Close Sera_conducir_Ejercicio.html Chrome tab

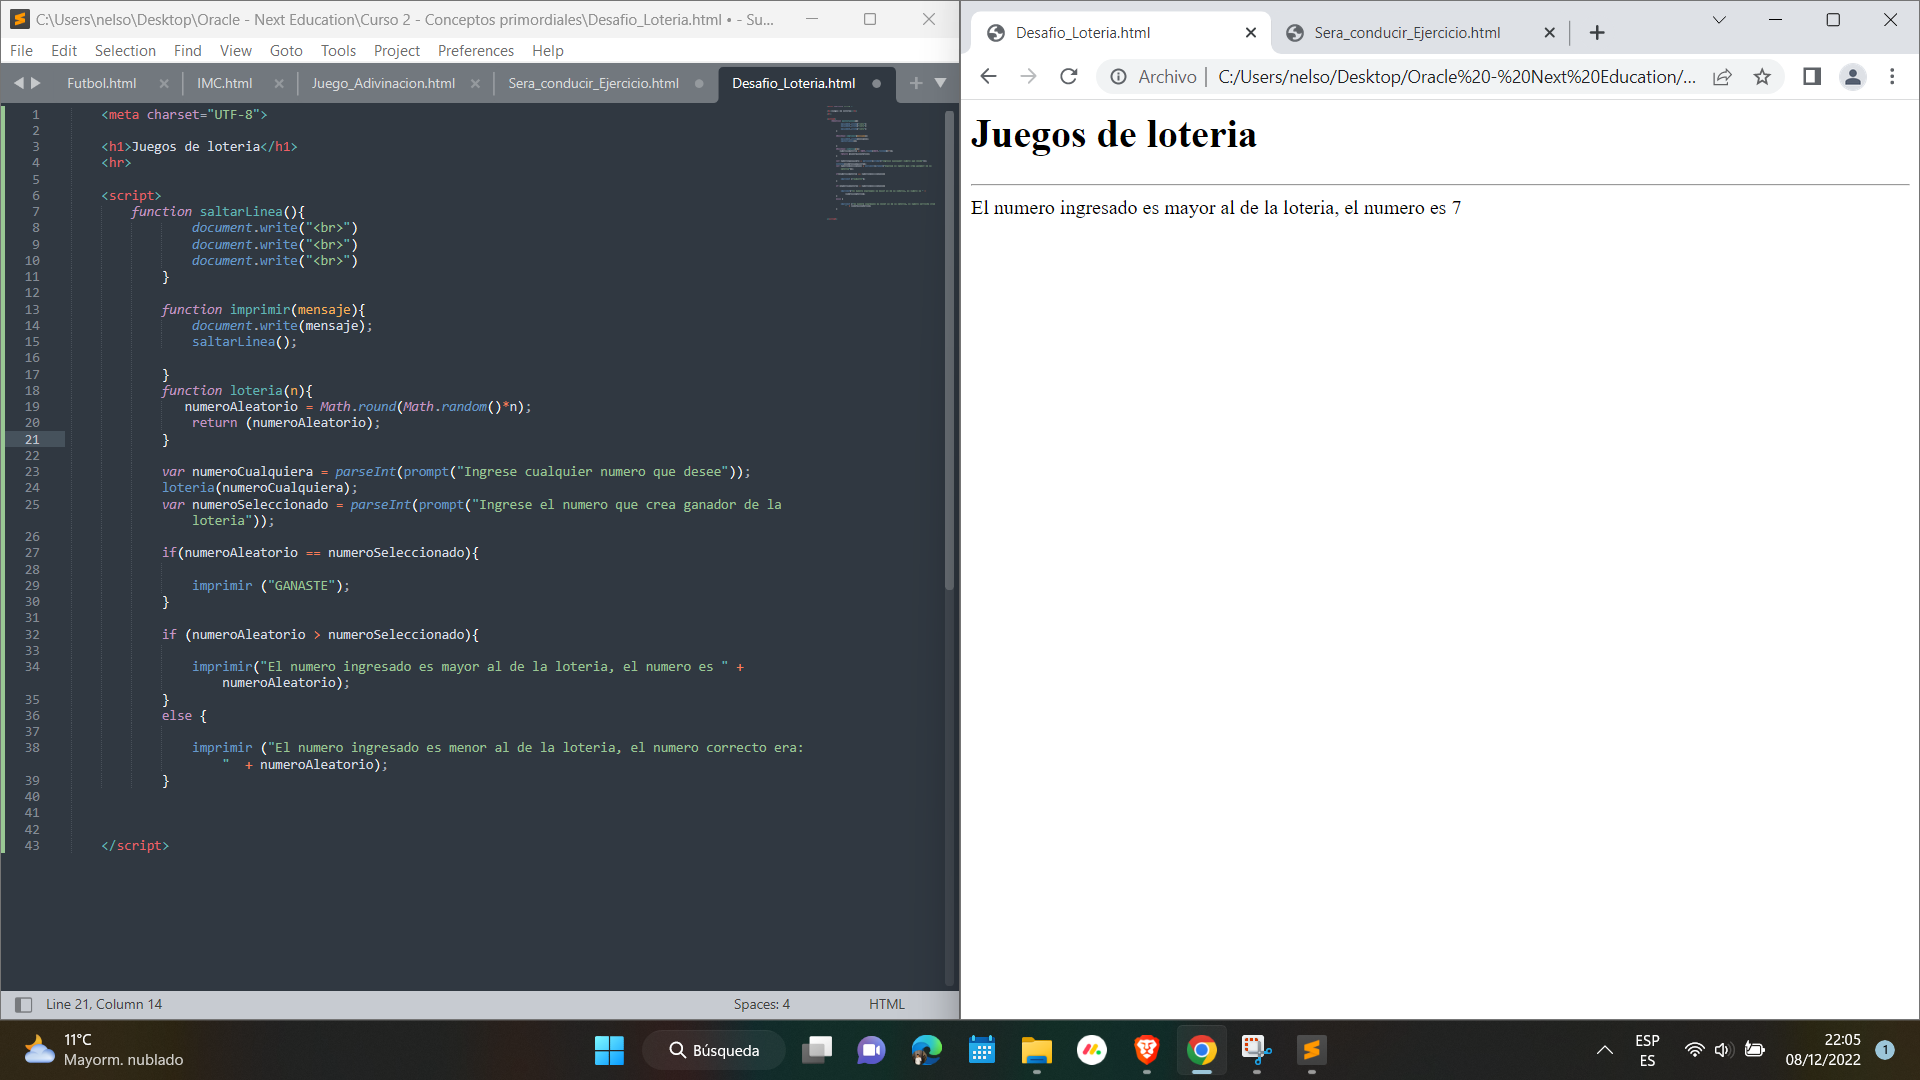click(x=1549, y=33)
